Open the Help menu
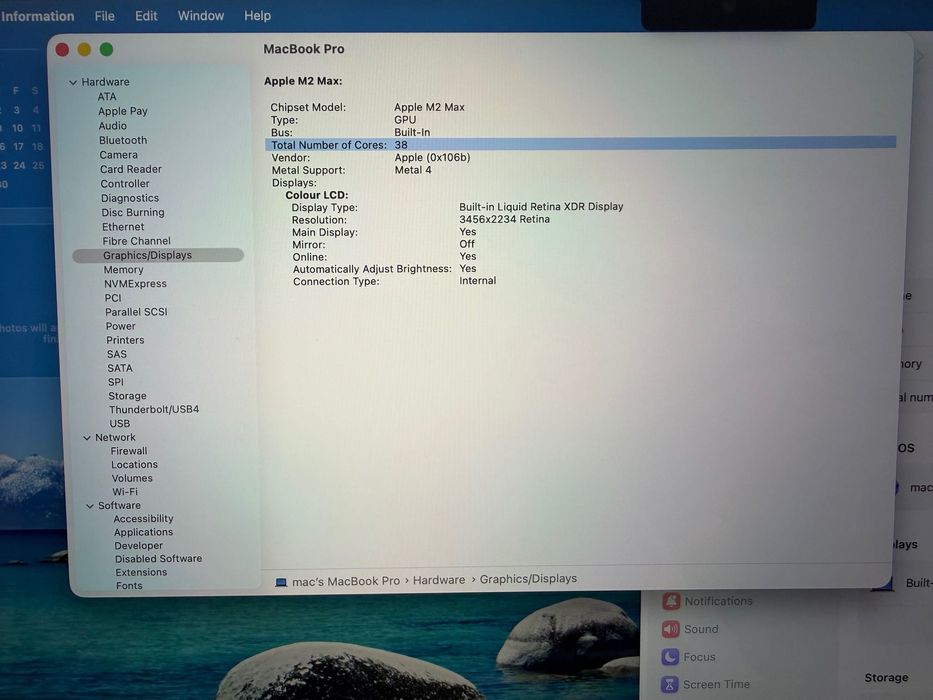The image size is (933, 700). click(257, 16)
